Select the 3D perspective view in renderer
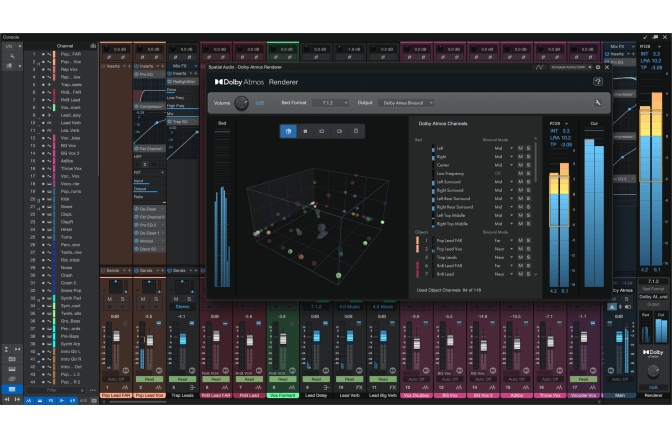Screen dimensions: 672x440 point(288,131)
